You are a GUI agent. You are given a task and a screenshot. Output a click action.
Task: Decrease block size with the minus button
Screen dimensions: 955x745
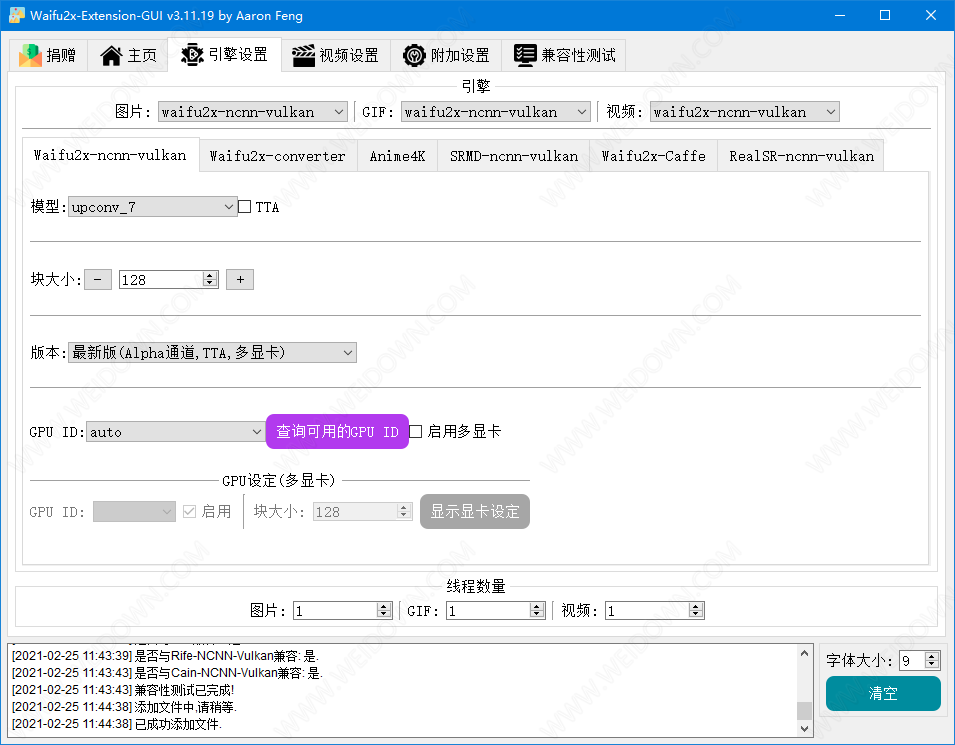click(97, 280)
